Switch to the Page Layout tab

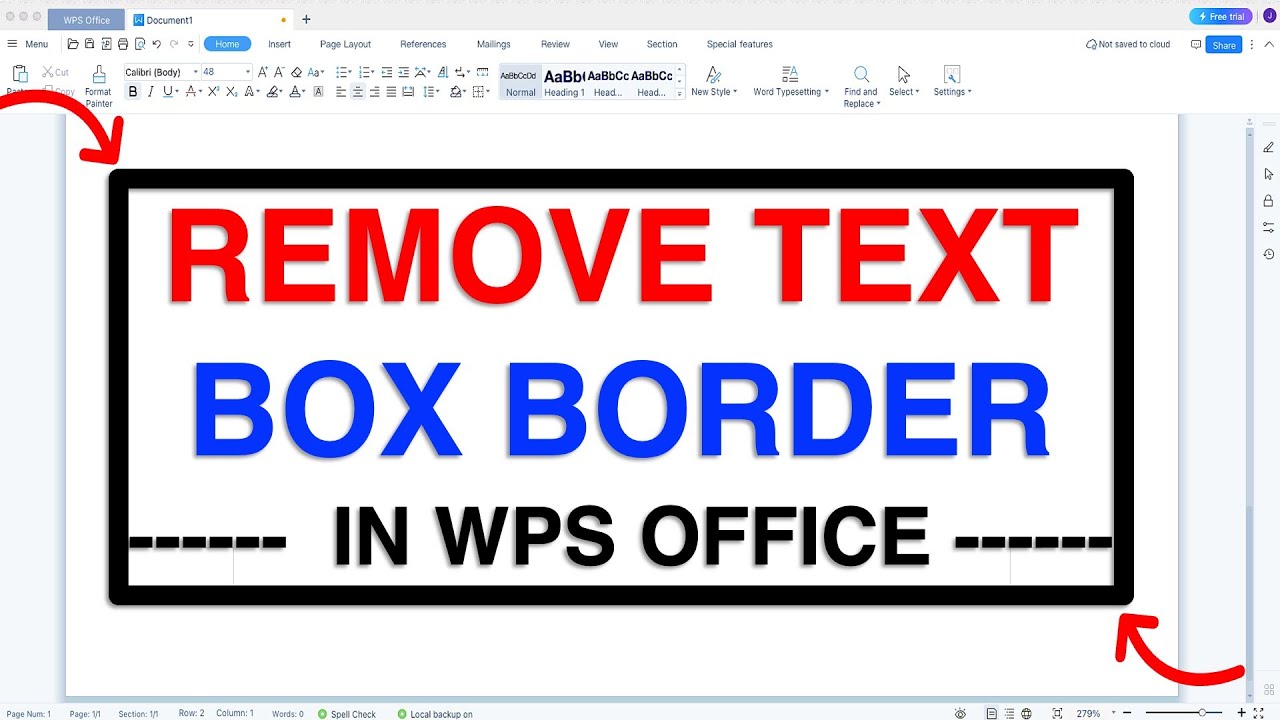point(345,44)
